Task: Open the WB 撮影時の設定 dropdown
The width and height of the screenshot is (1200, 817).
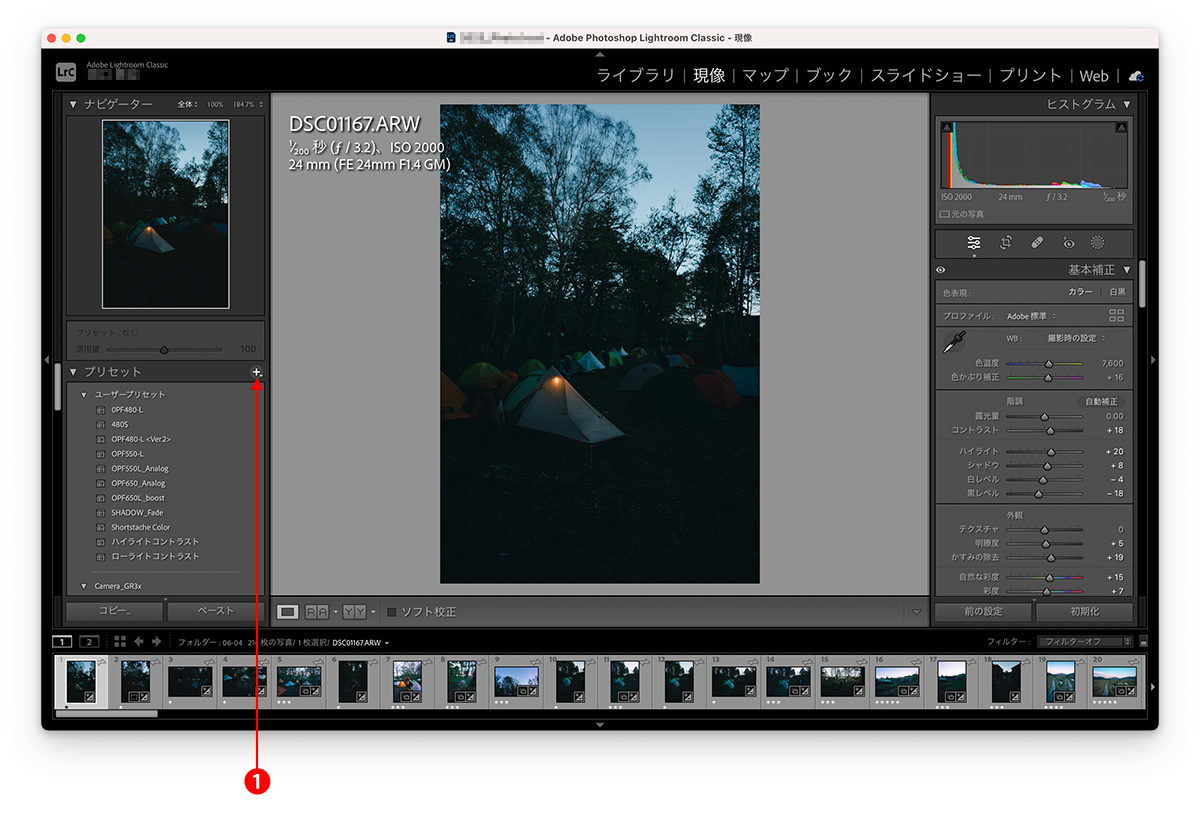Action: [x=1075, y=338]
